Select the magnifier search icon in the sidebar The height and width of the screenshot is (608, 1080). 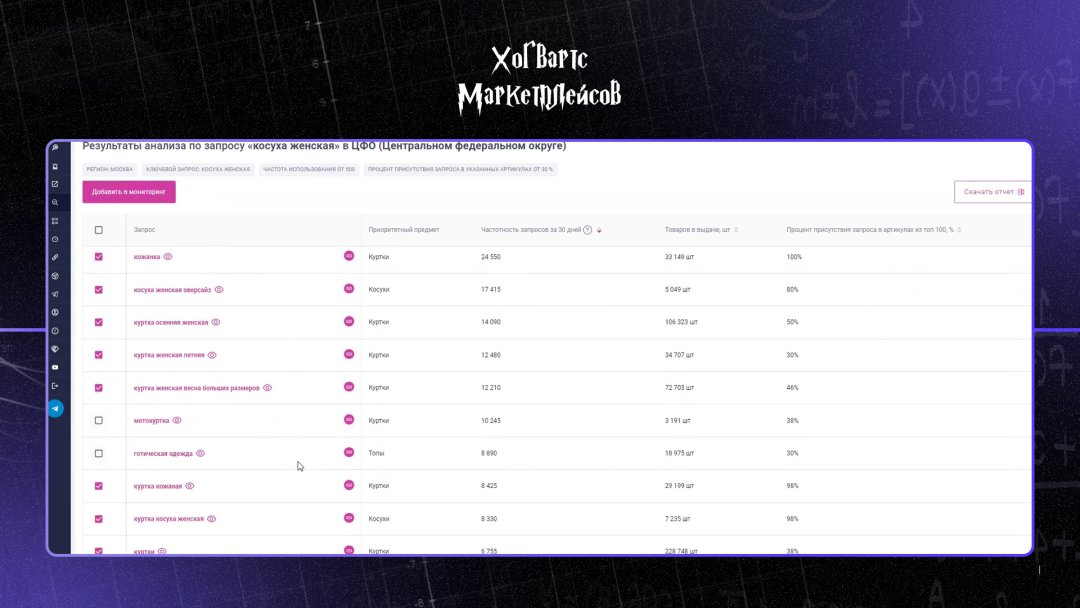(55, 202)
